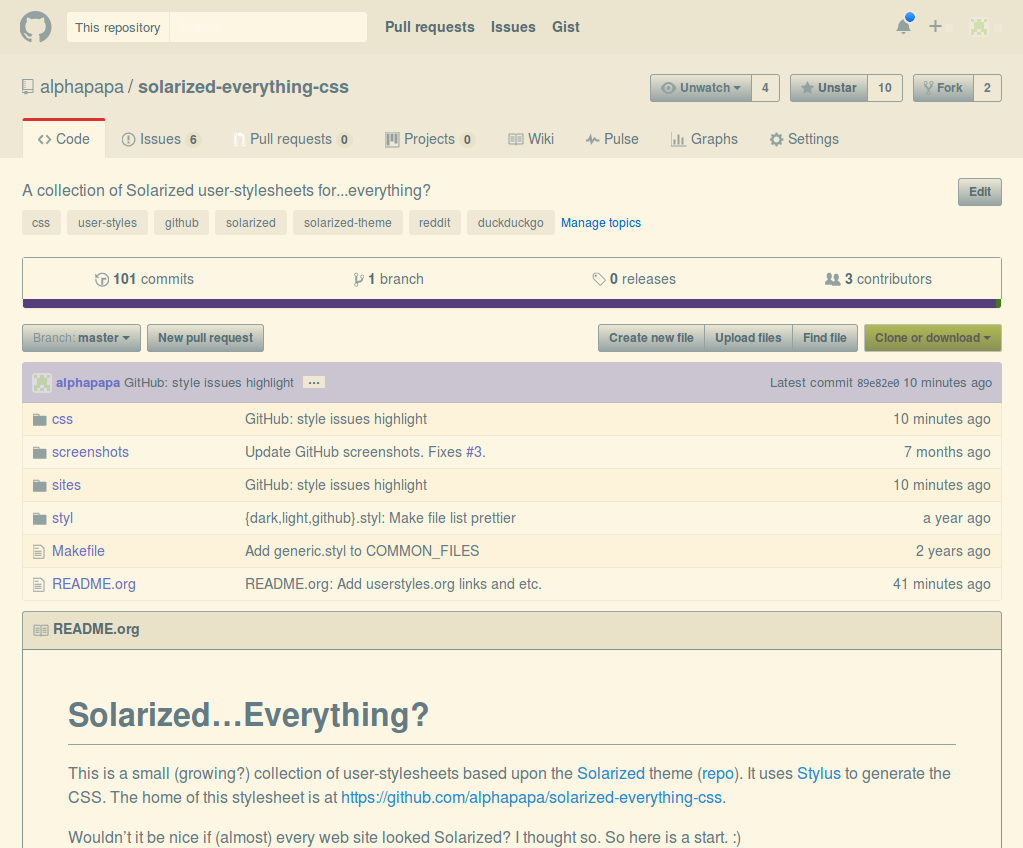Open the Settings tab

[x=804, y=139]
